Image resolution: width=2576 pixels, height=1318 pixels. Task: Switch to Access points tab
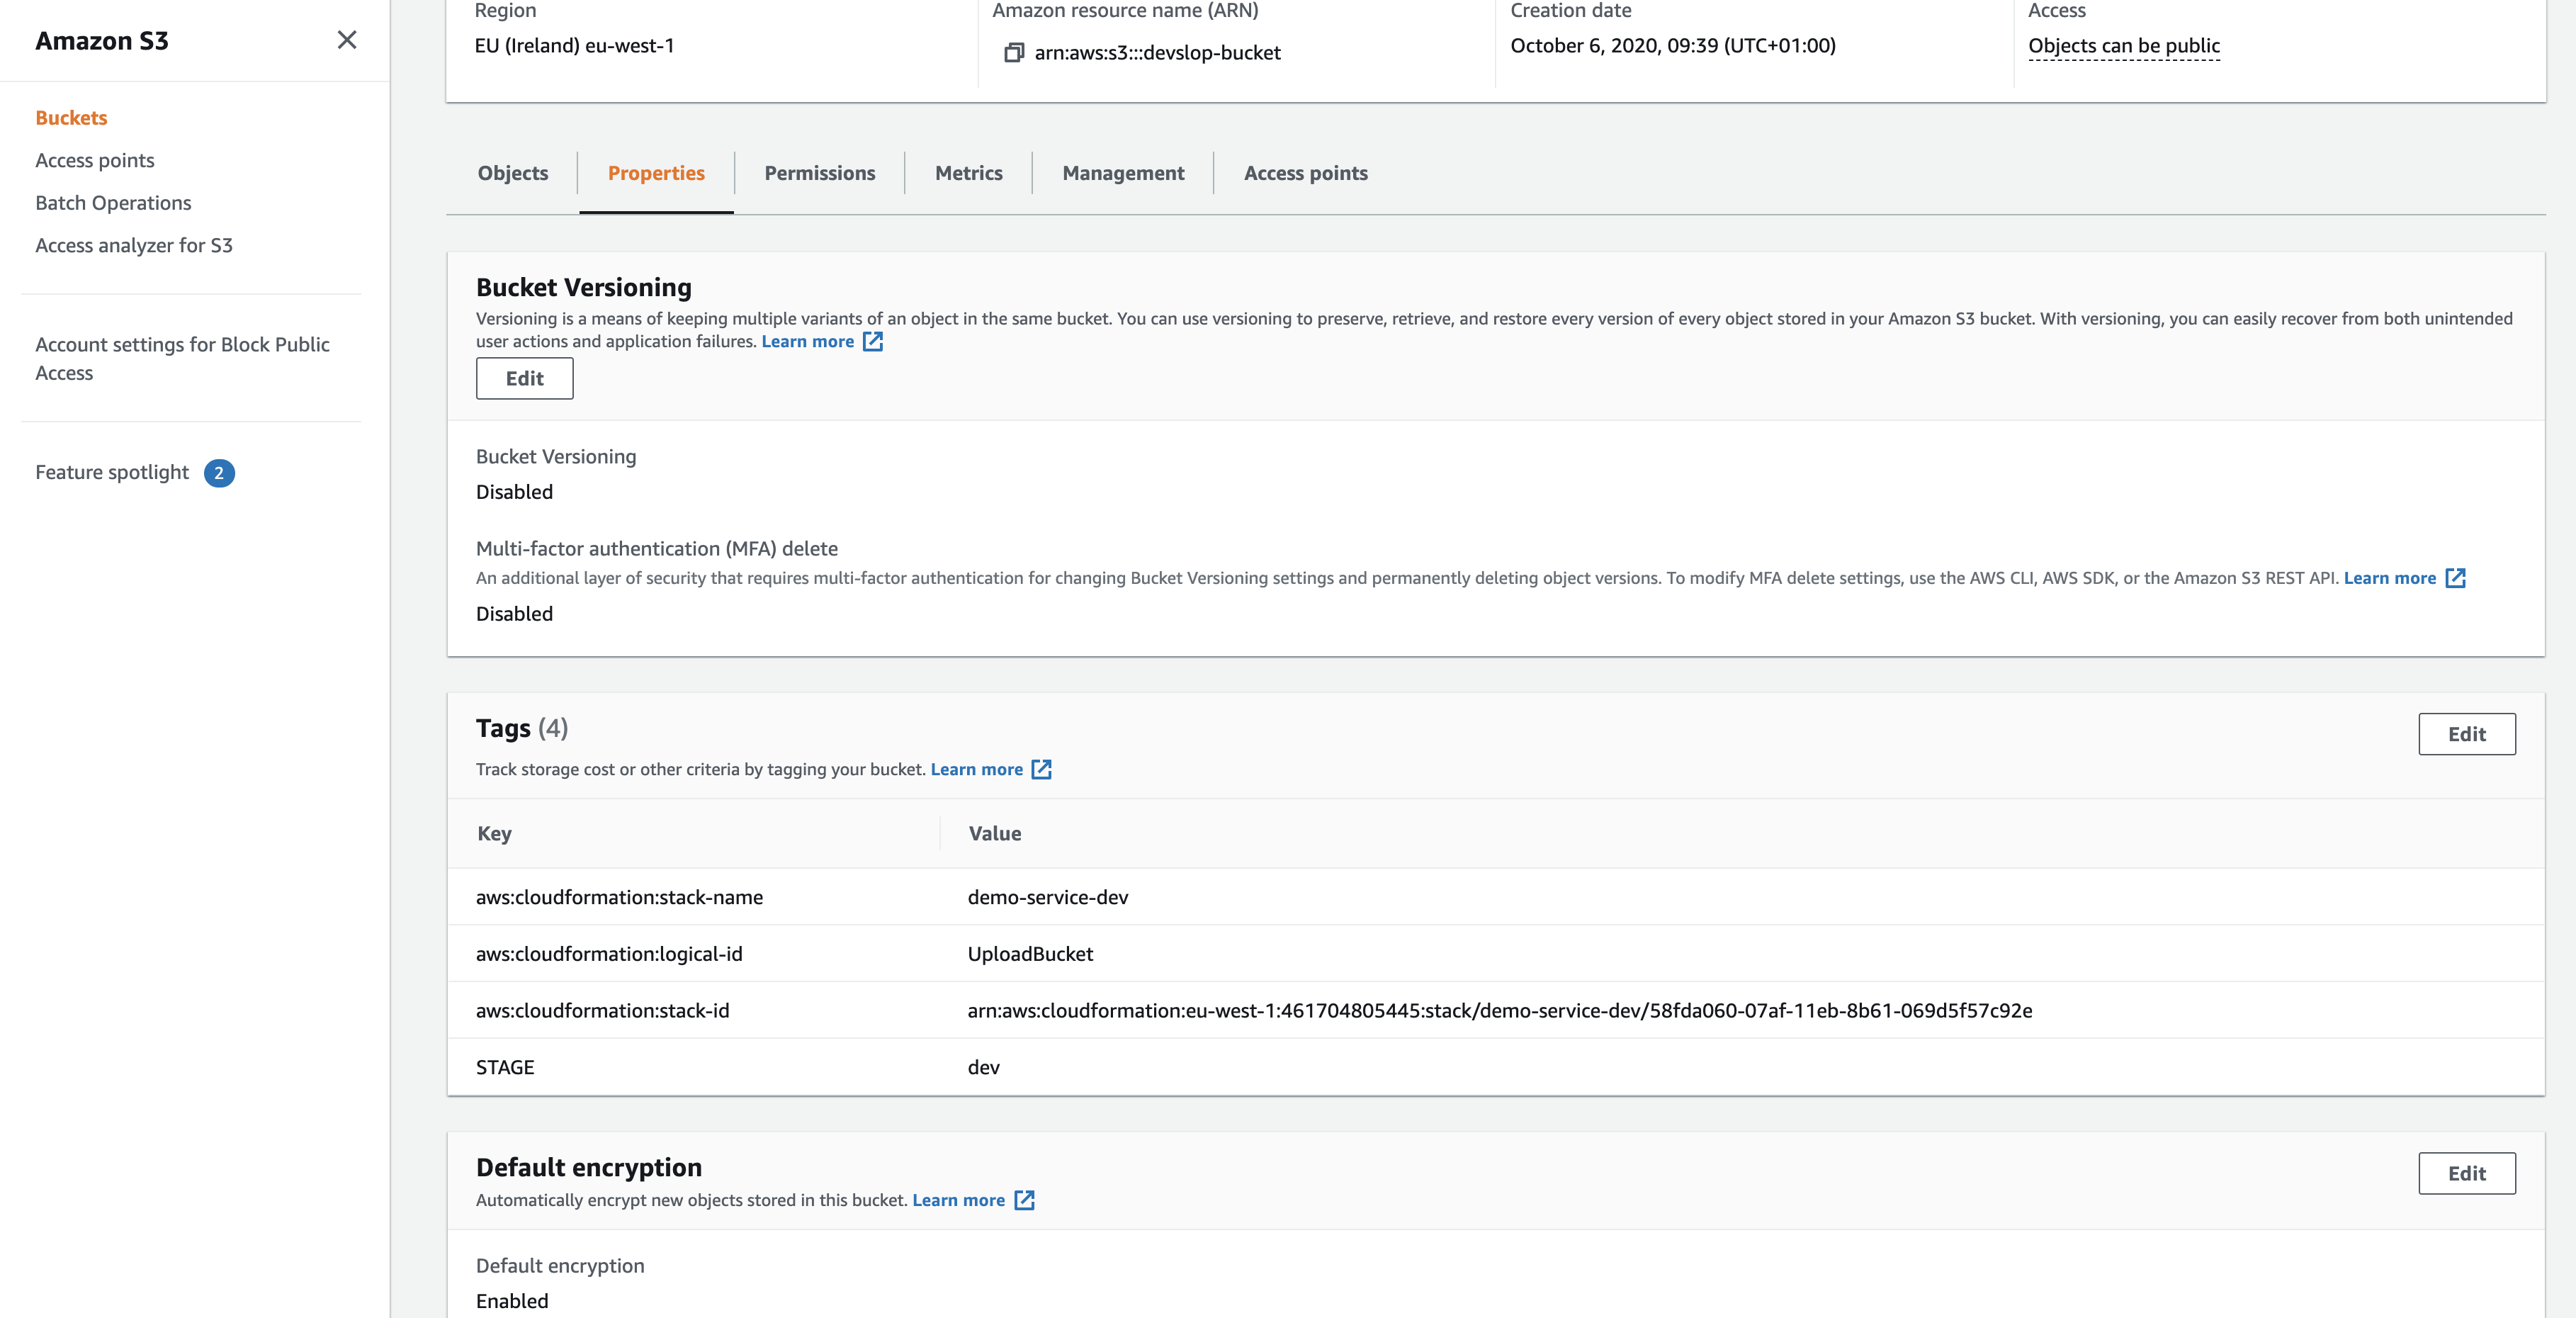pos(1306,173)
